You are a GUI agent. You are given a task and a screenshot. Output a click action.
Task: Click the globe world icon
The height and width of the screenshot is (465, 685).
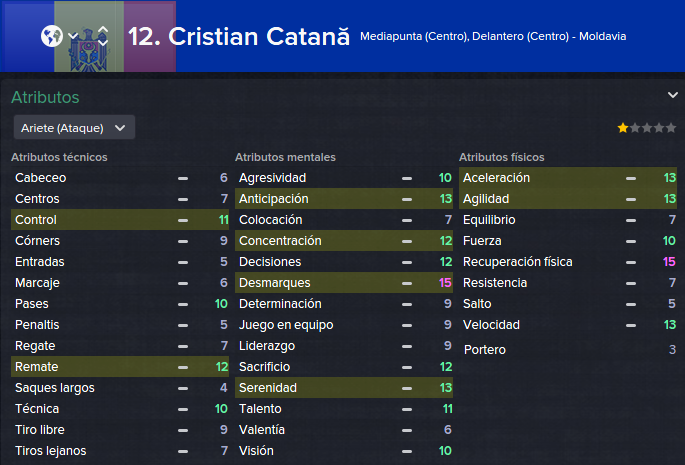tap(52, 36)
